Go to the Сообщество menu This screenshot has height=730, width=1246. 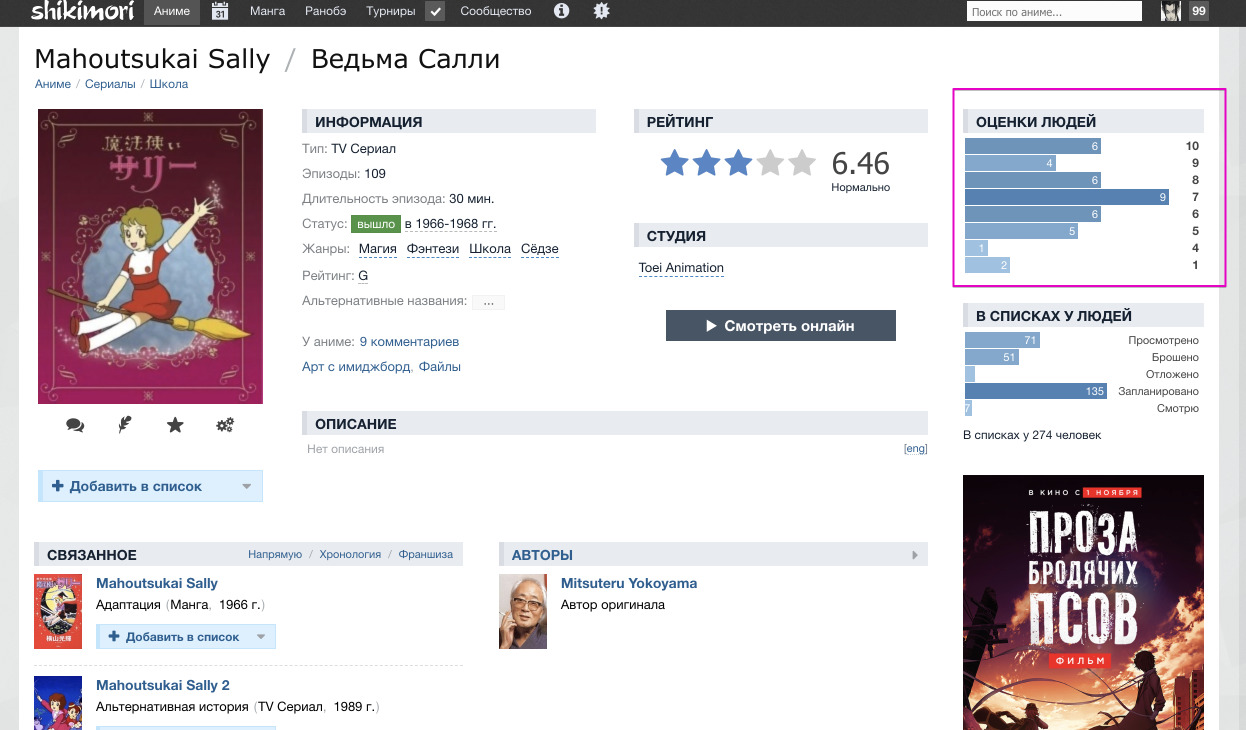pos(496,11)
